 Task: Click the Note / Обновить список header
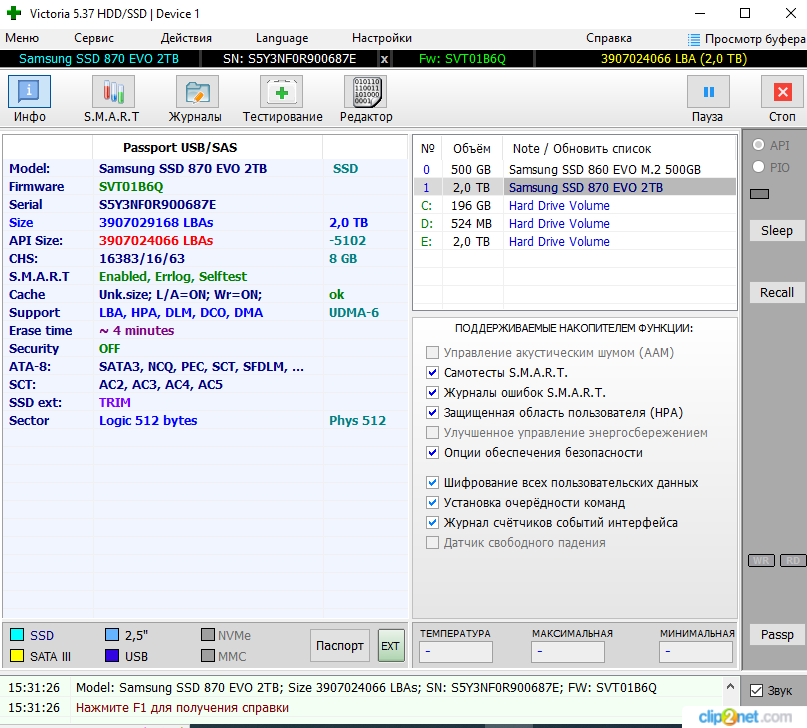pyautogui.click(x=582, y=149)
